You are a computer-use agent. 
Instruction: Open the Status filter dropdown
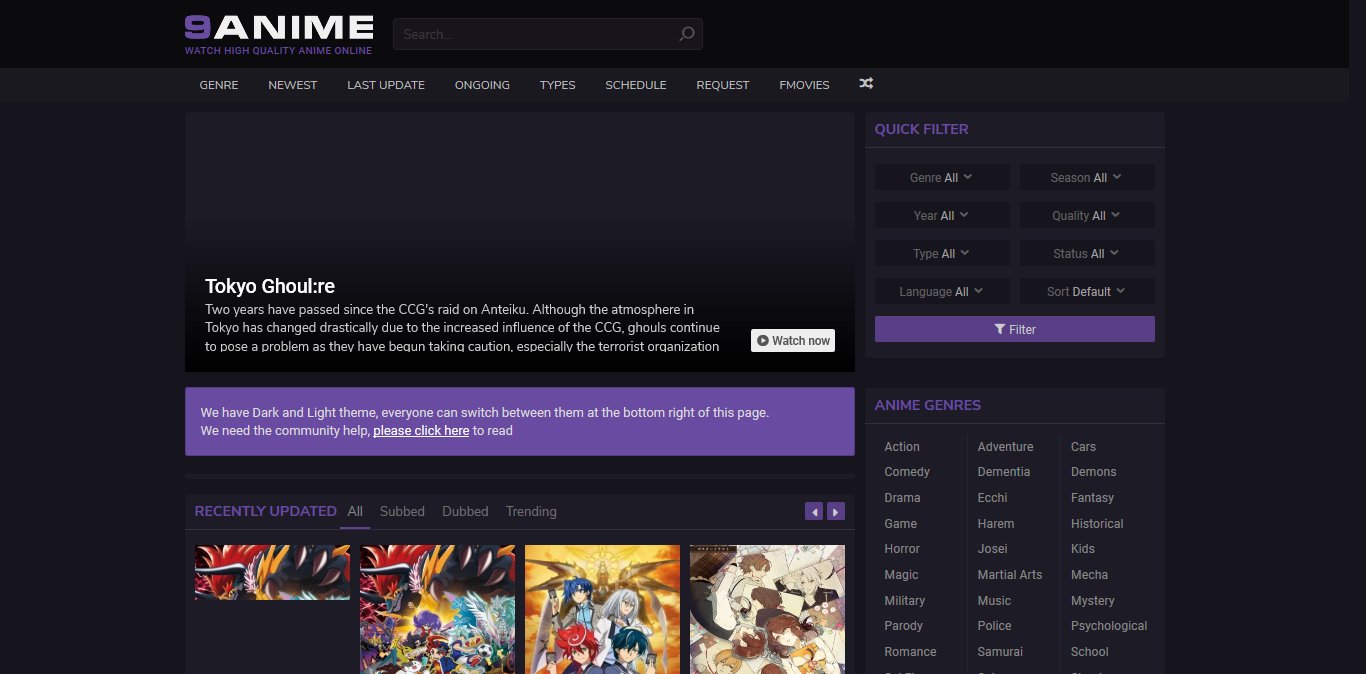tap(1087, 253)
